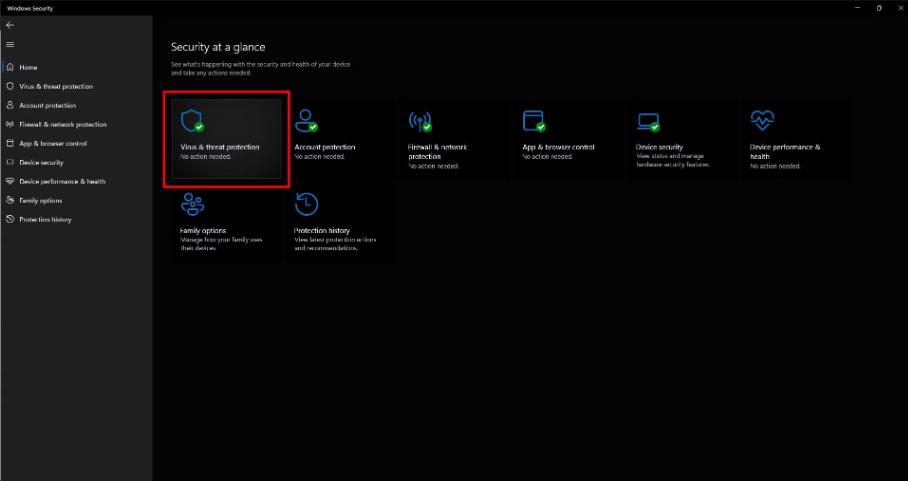The image size is (908, 481).
Task: Click the shield icon in sidebar
Action: [x=10, y=86]
